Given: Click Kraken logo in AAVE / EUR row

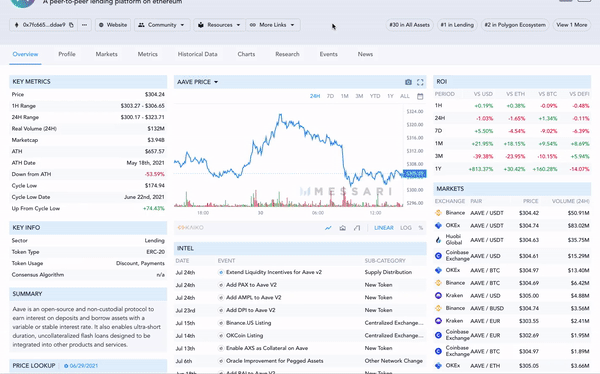Looking at the screenshot, I should tap(439, 321).
